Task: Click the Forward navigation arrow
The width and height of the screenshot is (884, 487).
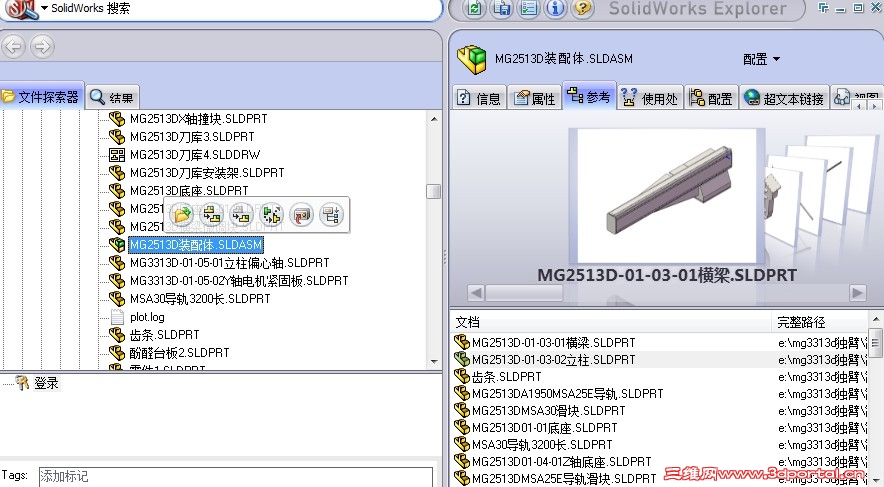Action: [x=42, y=46]
